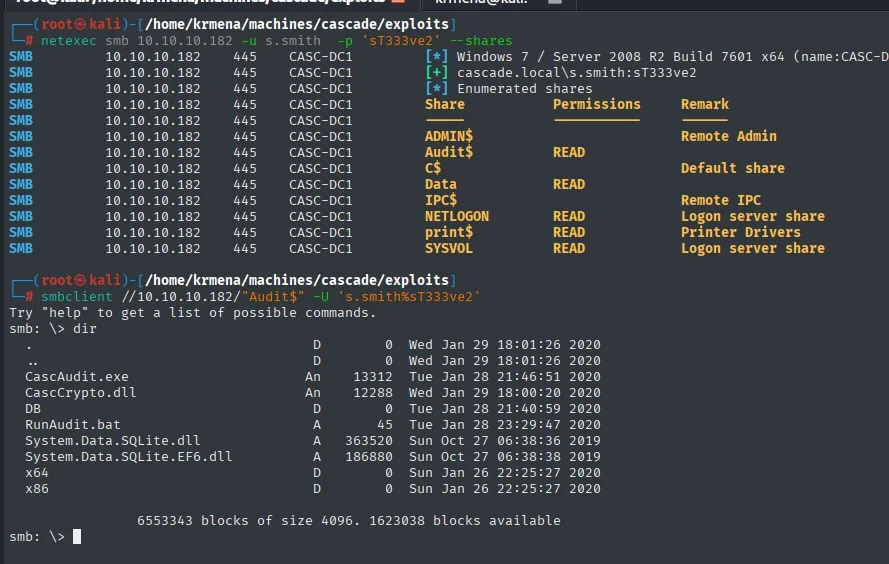
Task: Click the Share column header
Action: click(445, 104)
